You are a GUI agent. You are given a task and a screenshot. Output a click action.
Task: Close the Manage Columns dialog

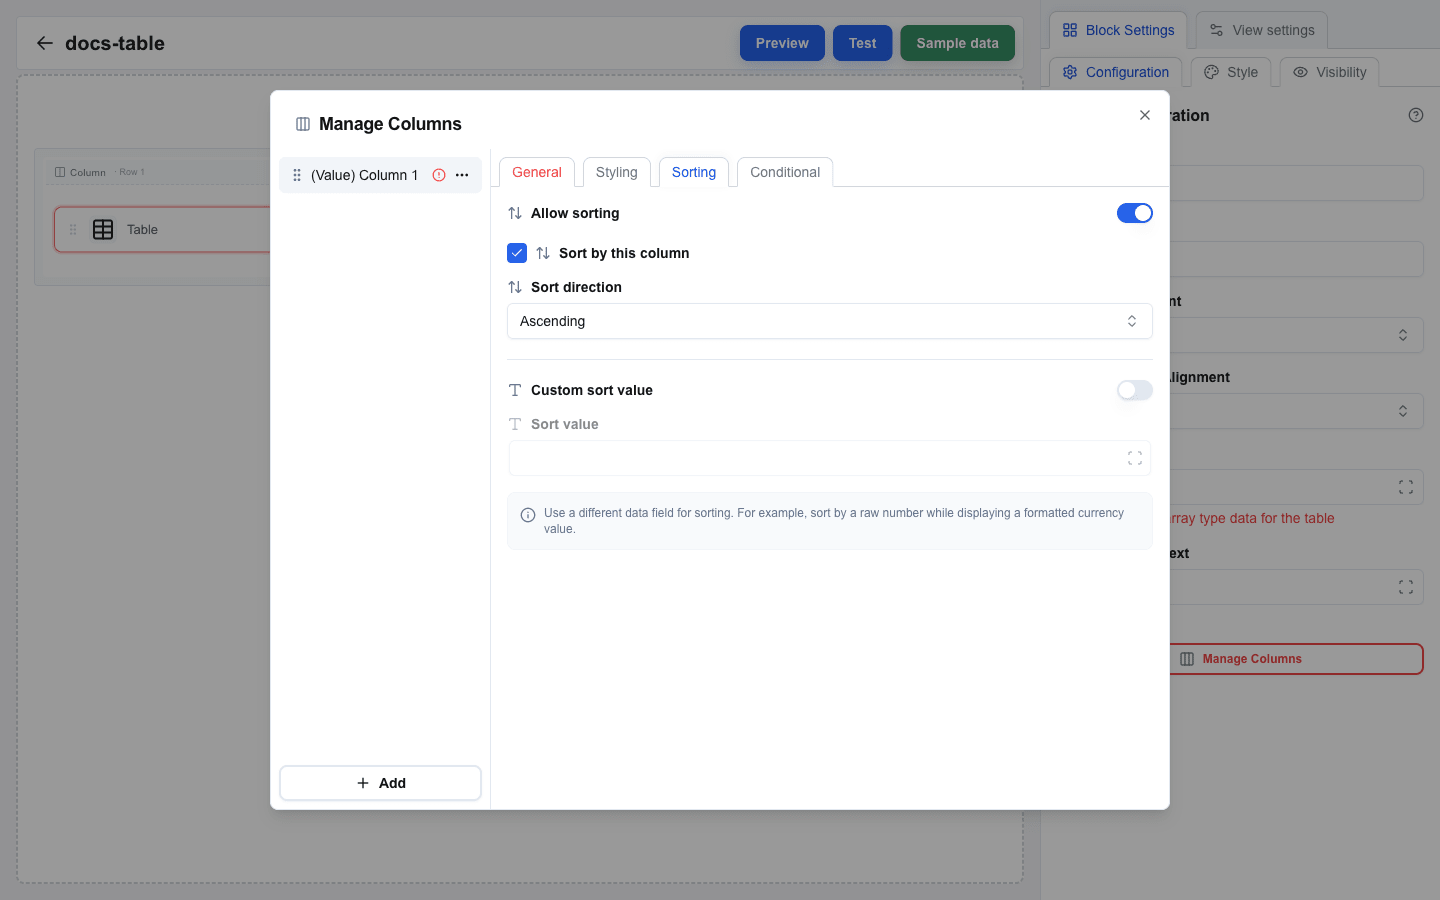[1145, 115]
